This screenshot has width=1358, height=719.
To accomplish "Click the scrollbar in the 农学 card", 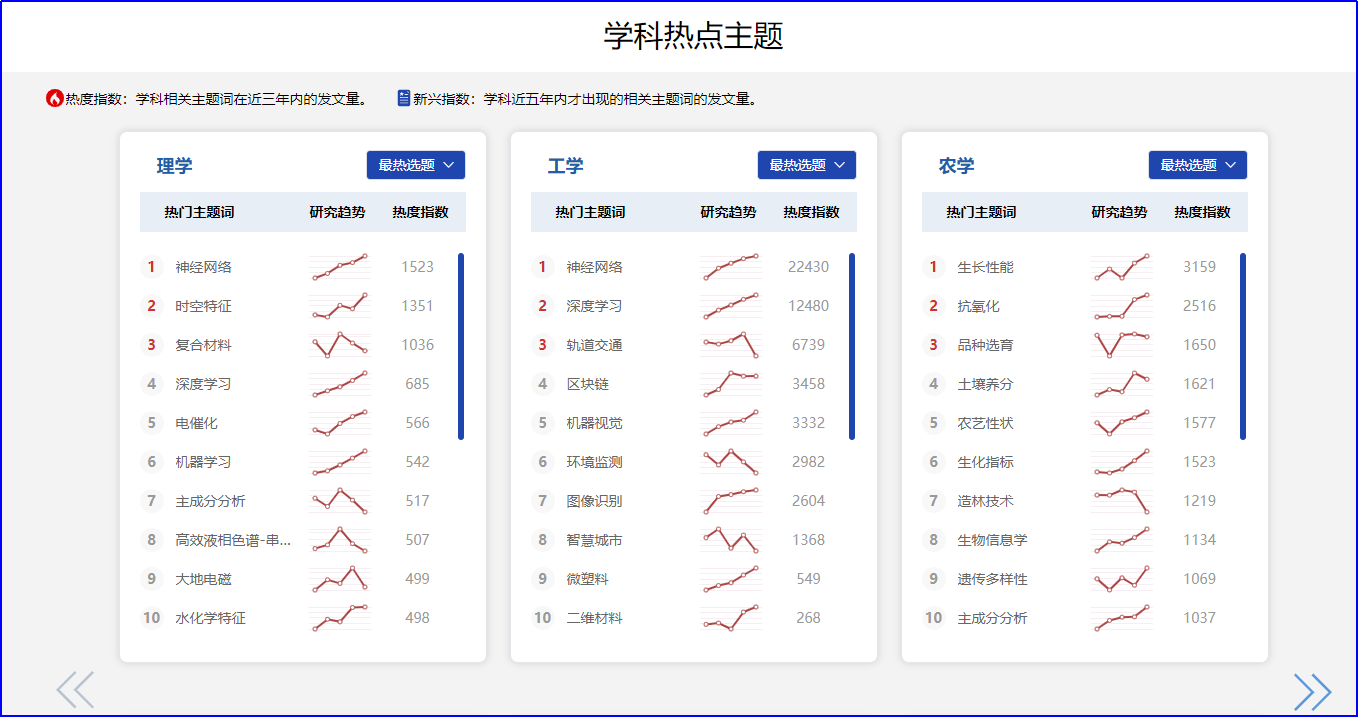I will [x=1243, y=346].
